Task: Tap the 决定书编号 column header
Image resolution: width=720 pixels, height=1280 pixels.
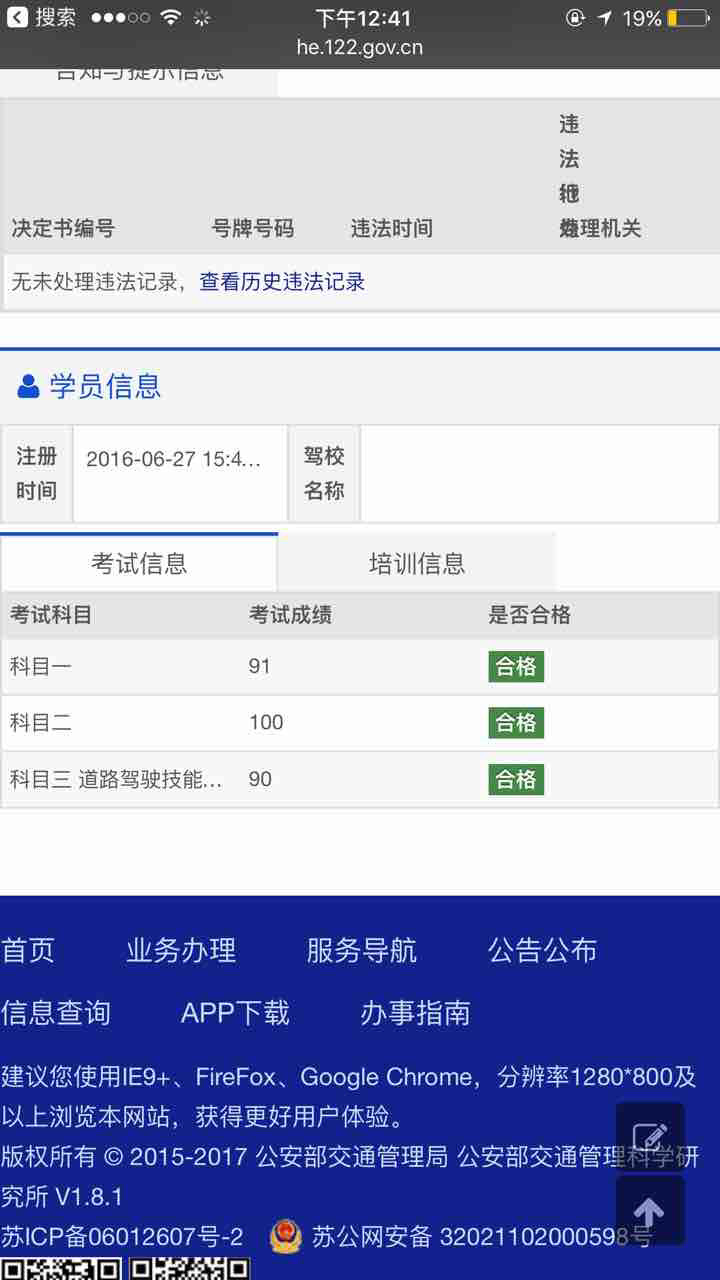Action: pyautogui.click(x=63, y=228)
